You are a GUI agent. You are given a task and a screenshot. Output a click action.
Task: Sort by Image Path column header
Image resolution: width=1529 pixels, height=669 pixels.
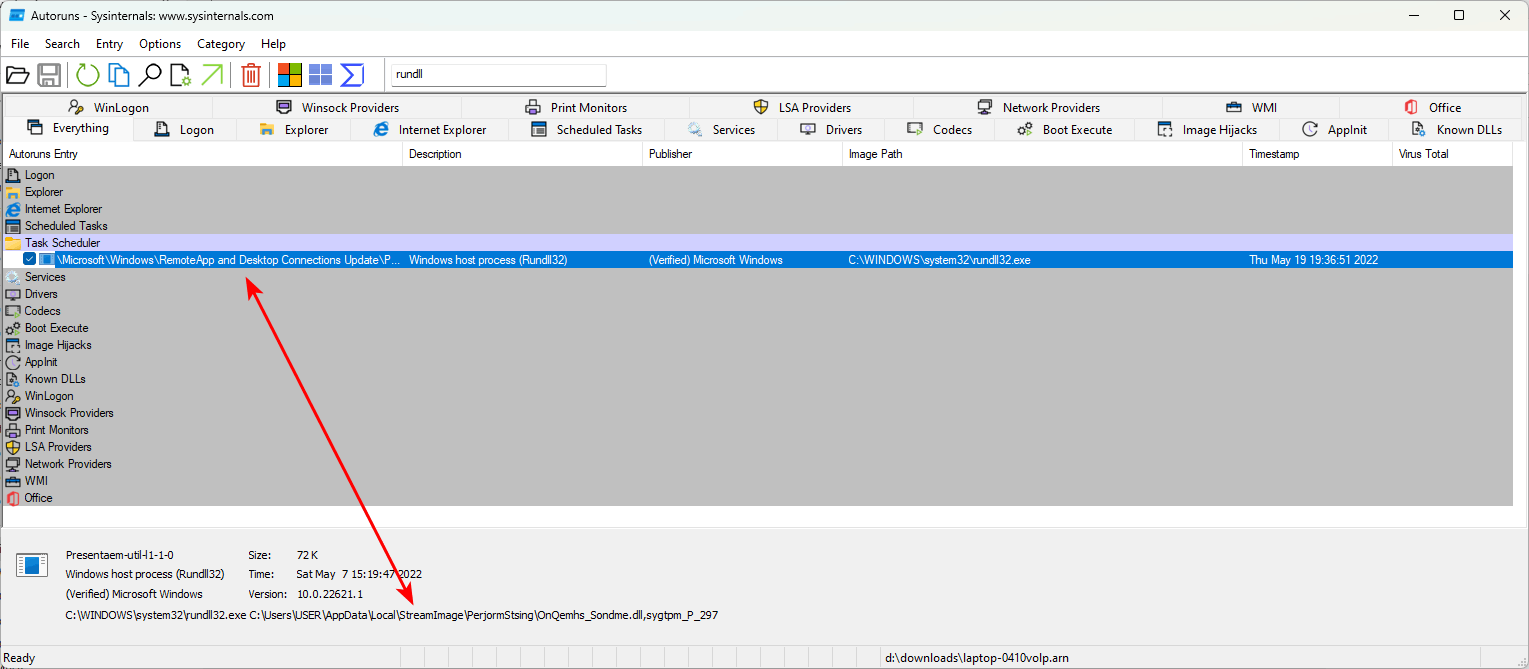point(1043,154)
